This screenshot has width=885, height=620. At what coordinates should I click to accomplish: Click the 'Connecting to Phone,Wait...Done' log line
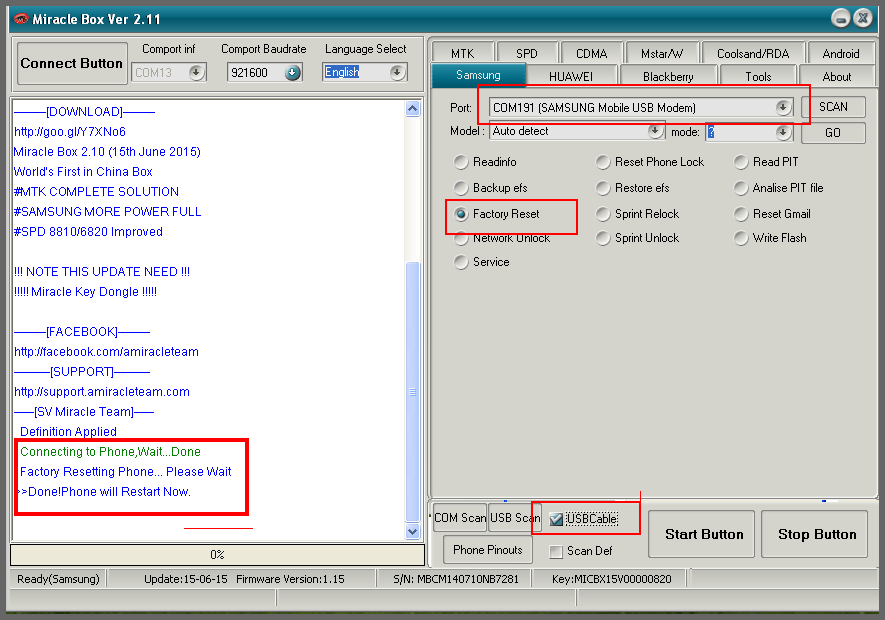pos(110,452)
